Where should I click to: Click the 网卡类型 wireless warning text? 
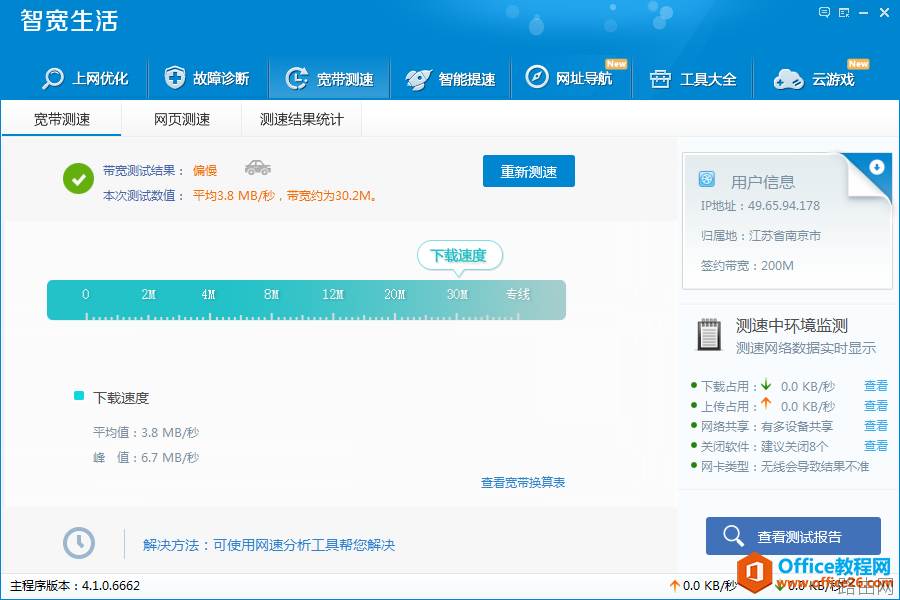[785, 466]
